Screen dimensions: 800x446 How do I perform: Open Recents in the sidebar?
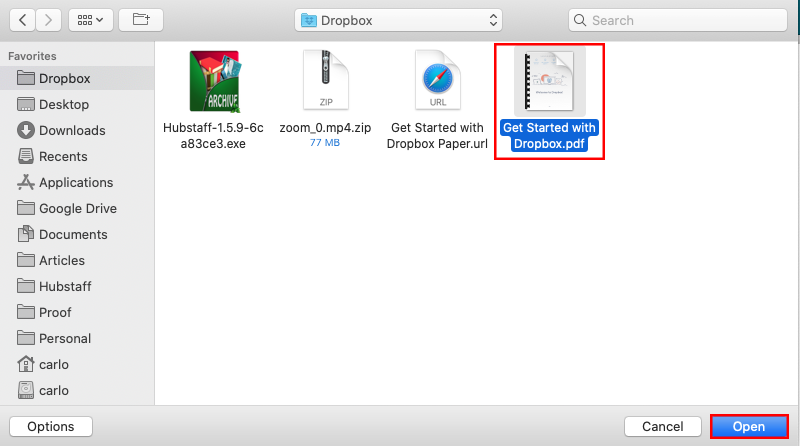coord(77,157)
